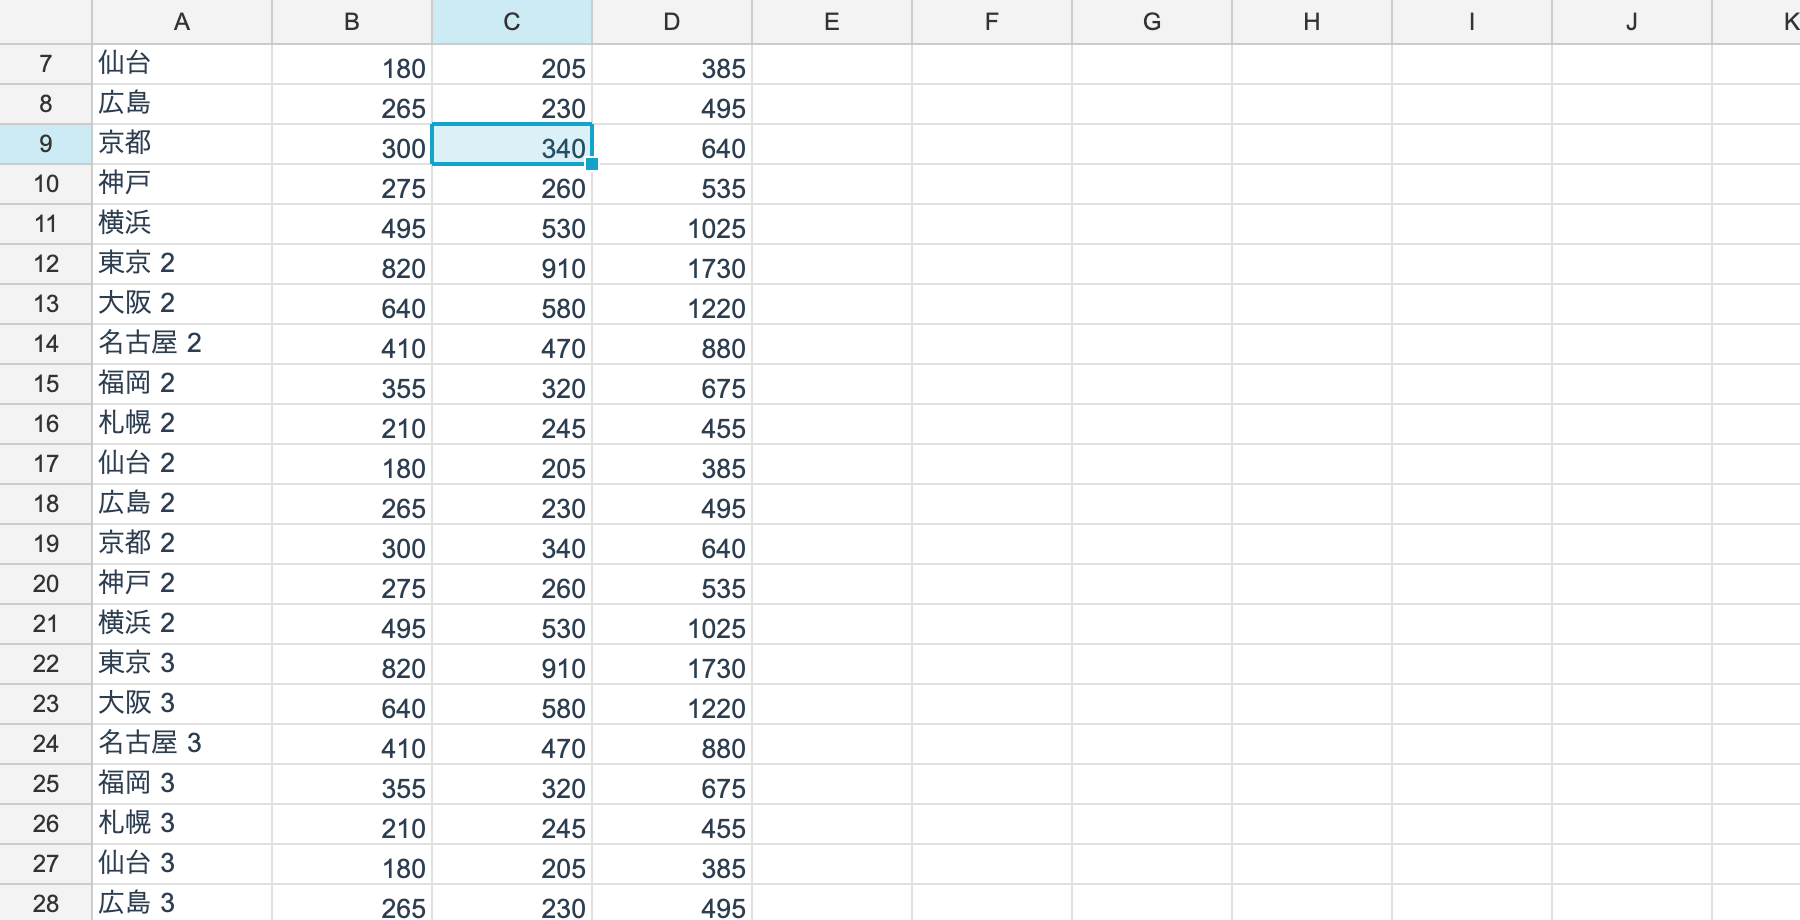
Task: Select column J header
Action: 1632,22
